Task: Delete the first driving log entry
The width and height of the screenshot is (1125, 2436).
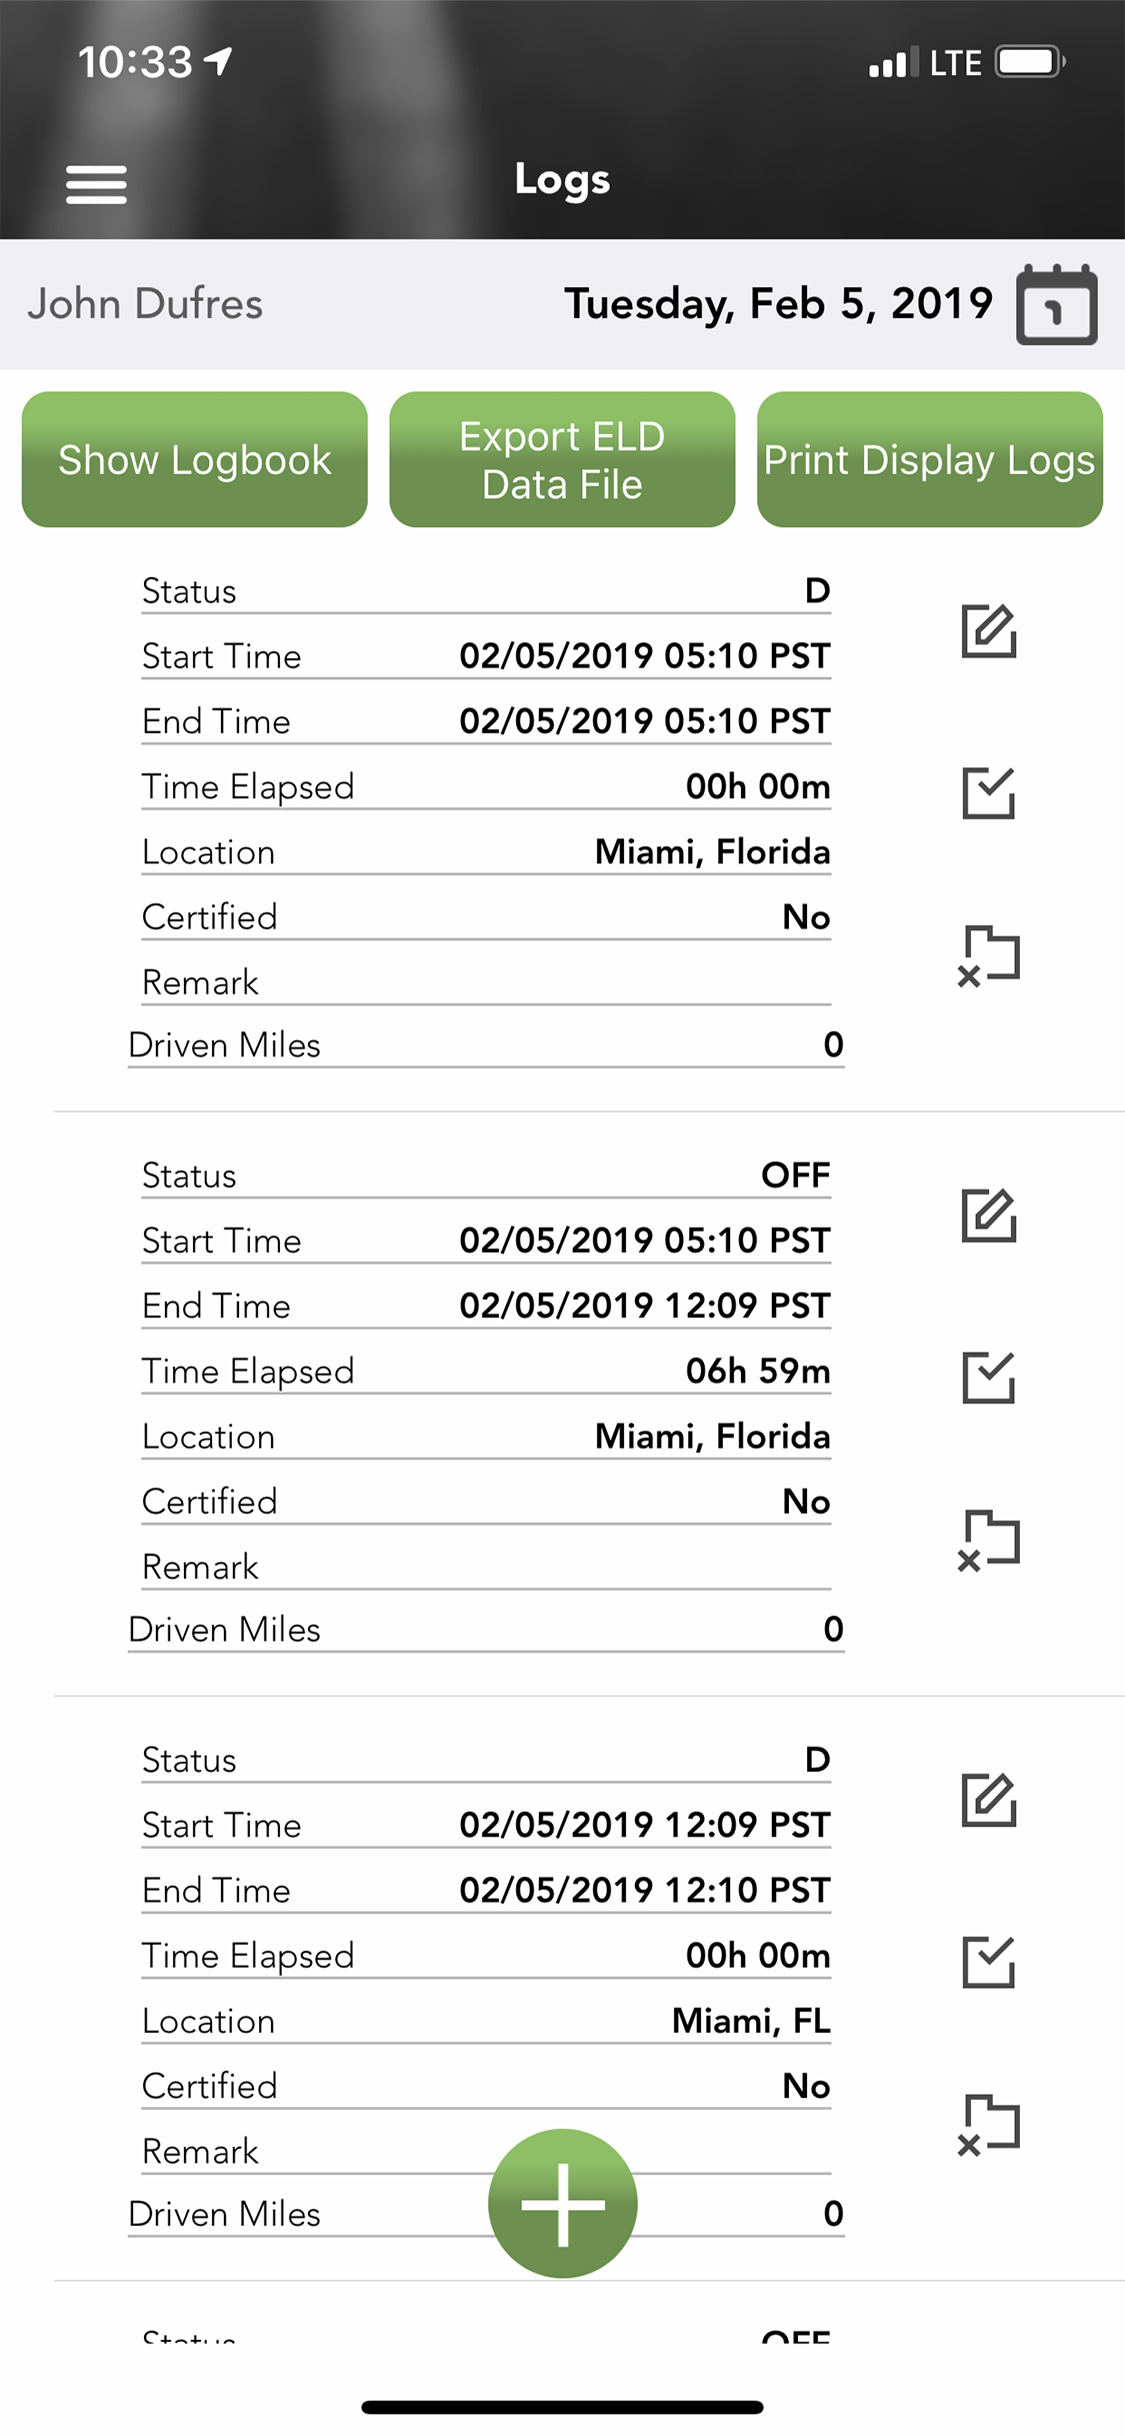Action: pos(988,956)
